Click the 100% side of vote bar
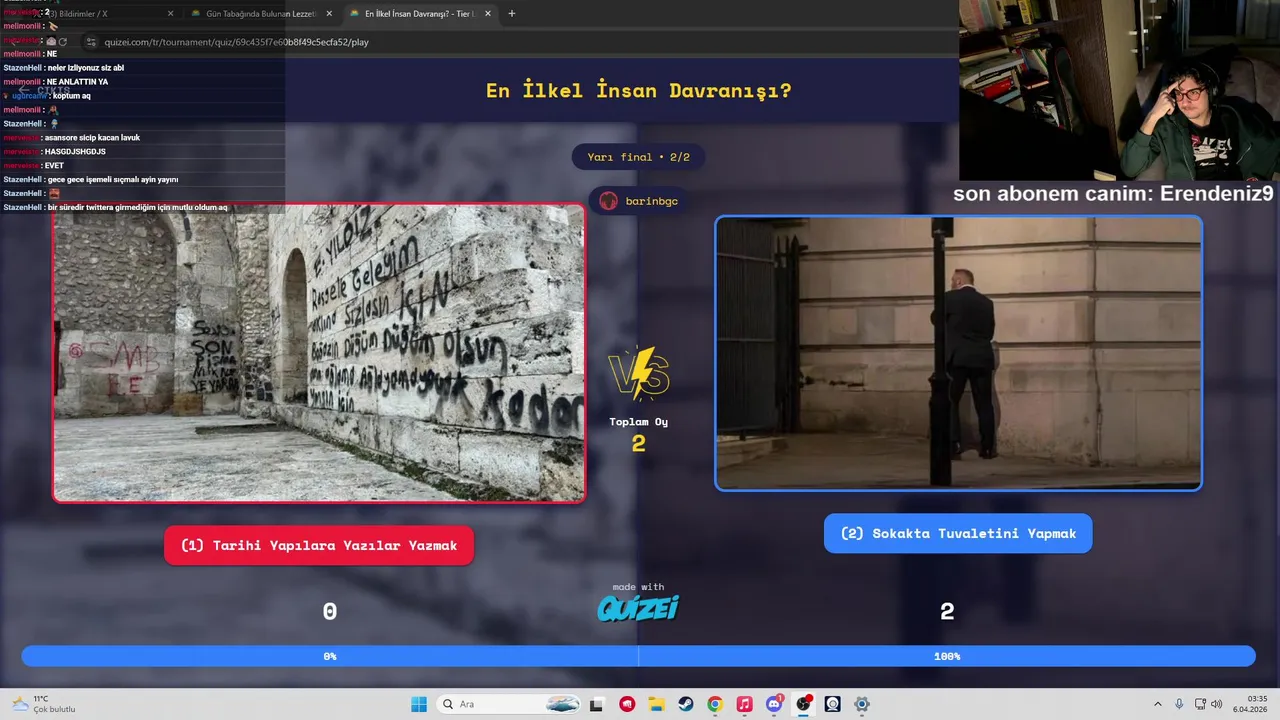Image resolution: width=1280 pixels, height=720 pixels. pos(947,656)
